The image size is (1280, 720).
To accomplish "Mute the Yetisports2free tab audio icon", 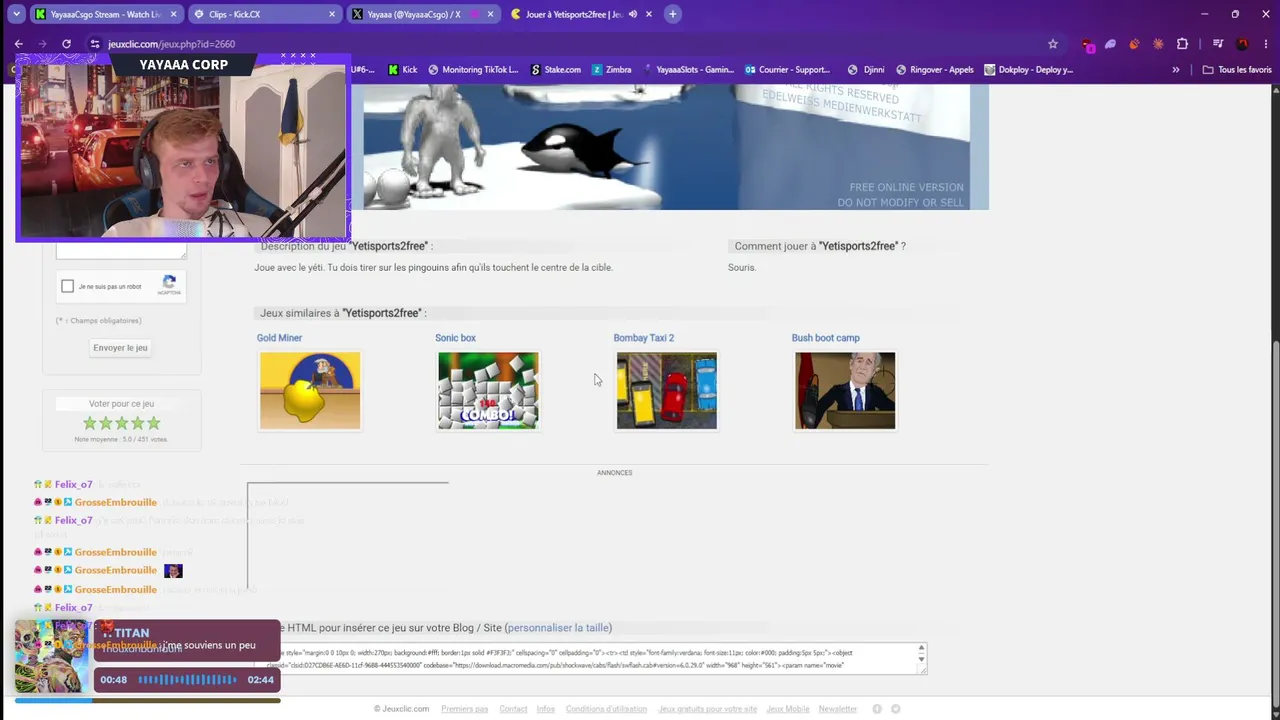I will coord(632,14).
